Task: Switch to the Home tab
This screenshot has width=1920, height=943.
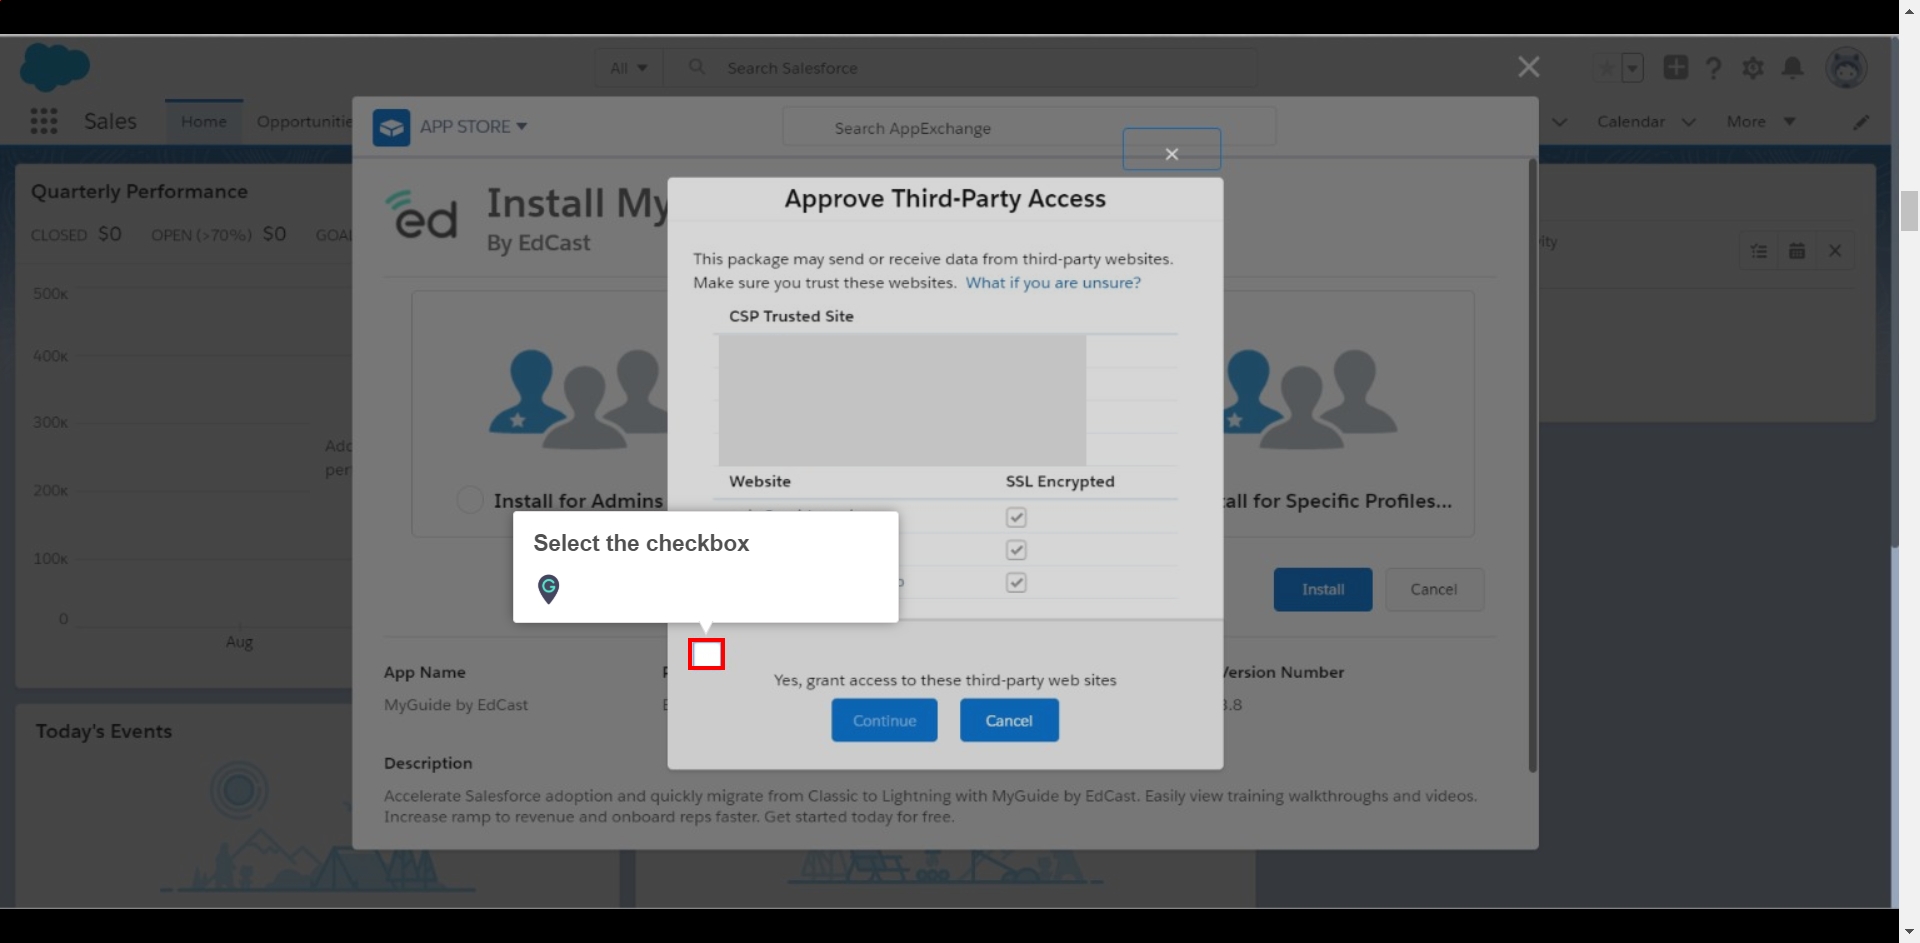Action: point(204,121)
